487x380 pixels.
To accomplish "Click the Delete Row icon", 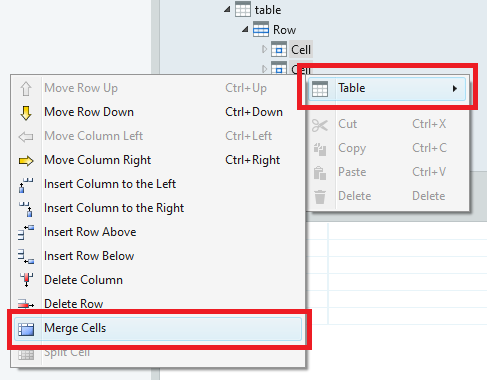I will pyautogui.click(x=26, y=304).
